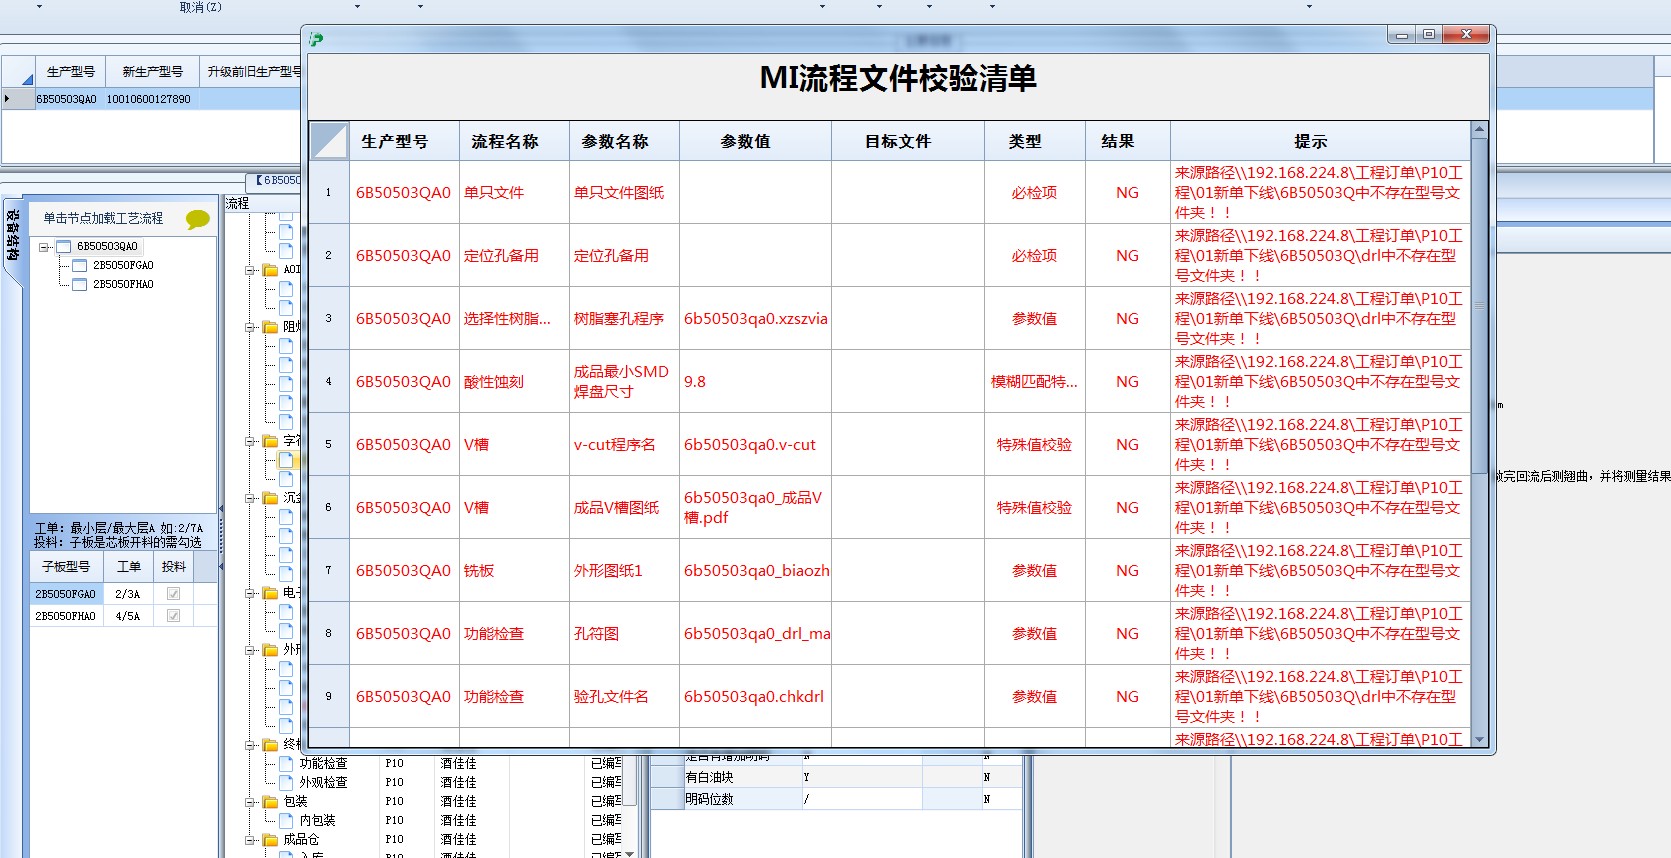Select the 2B5050FHA0 tree node
The height and width of the screenshot is (858, 1671).
(x=123, y=284)
